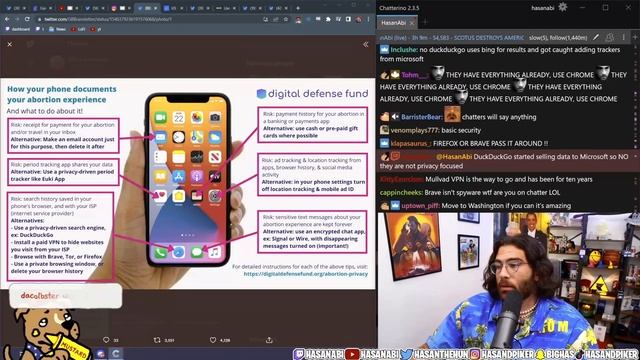Image resolution: width=640 pixels, height=360 pixels.
Task: Close the Twitter photo viewer with the X
Action: pyautogui.click(x=10, y=44)
